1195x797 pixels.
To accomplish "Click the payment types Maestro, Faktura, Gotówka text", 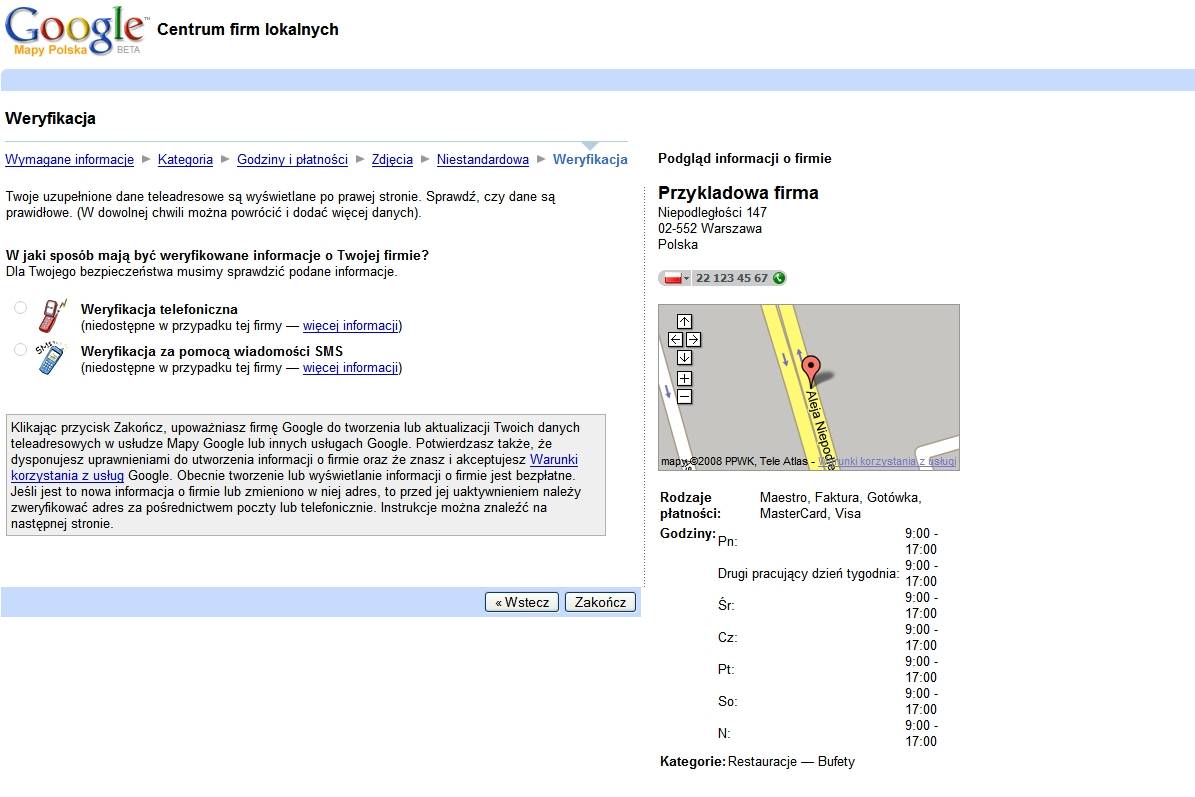I will [x=841, y=505].
